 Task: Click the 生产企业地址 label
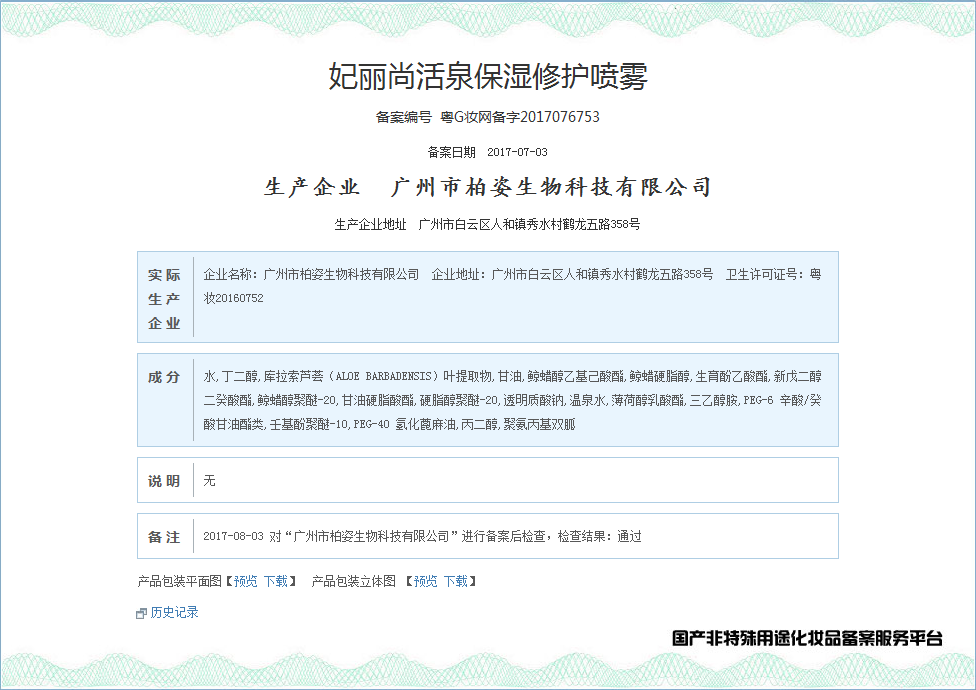(370, 225)
